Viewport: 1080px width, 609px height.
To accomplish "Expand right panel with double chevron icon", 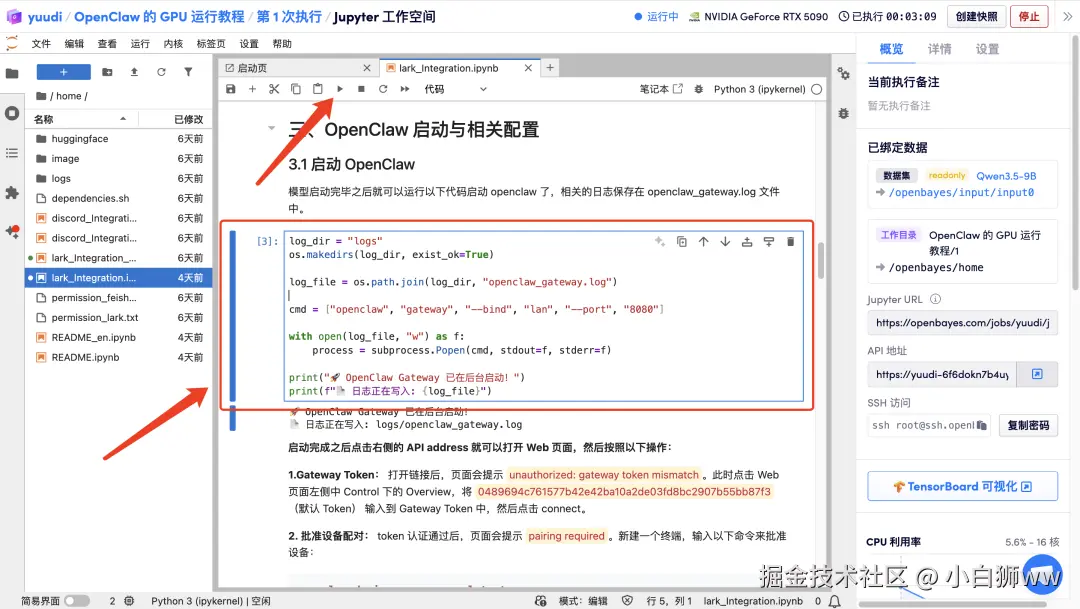I will pos(1067,17).
